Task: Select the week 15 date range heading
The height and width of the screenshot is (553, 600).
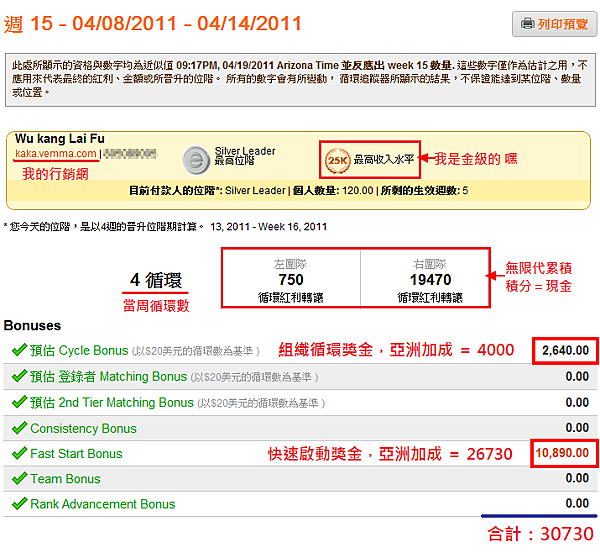Action: coord(153,23)
